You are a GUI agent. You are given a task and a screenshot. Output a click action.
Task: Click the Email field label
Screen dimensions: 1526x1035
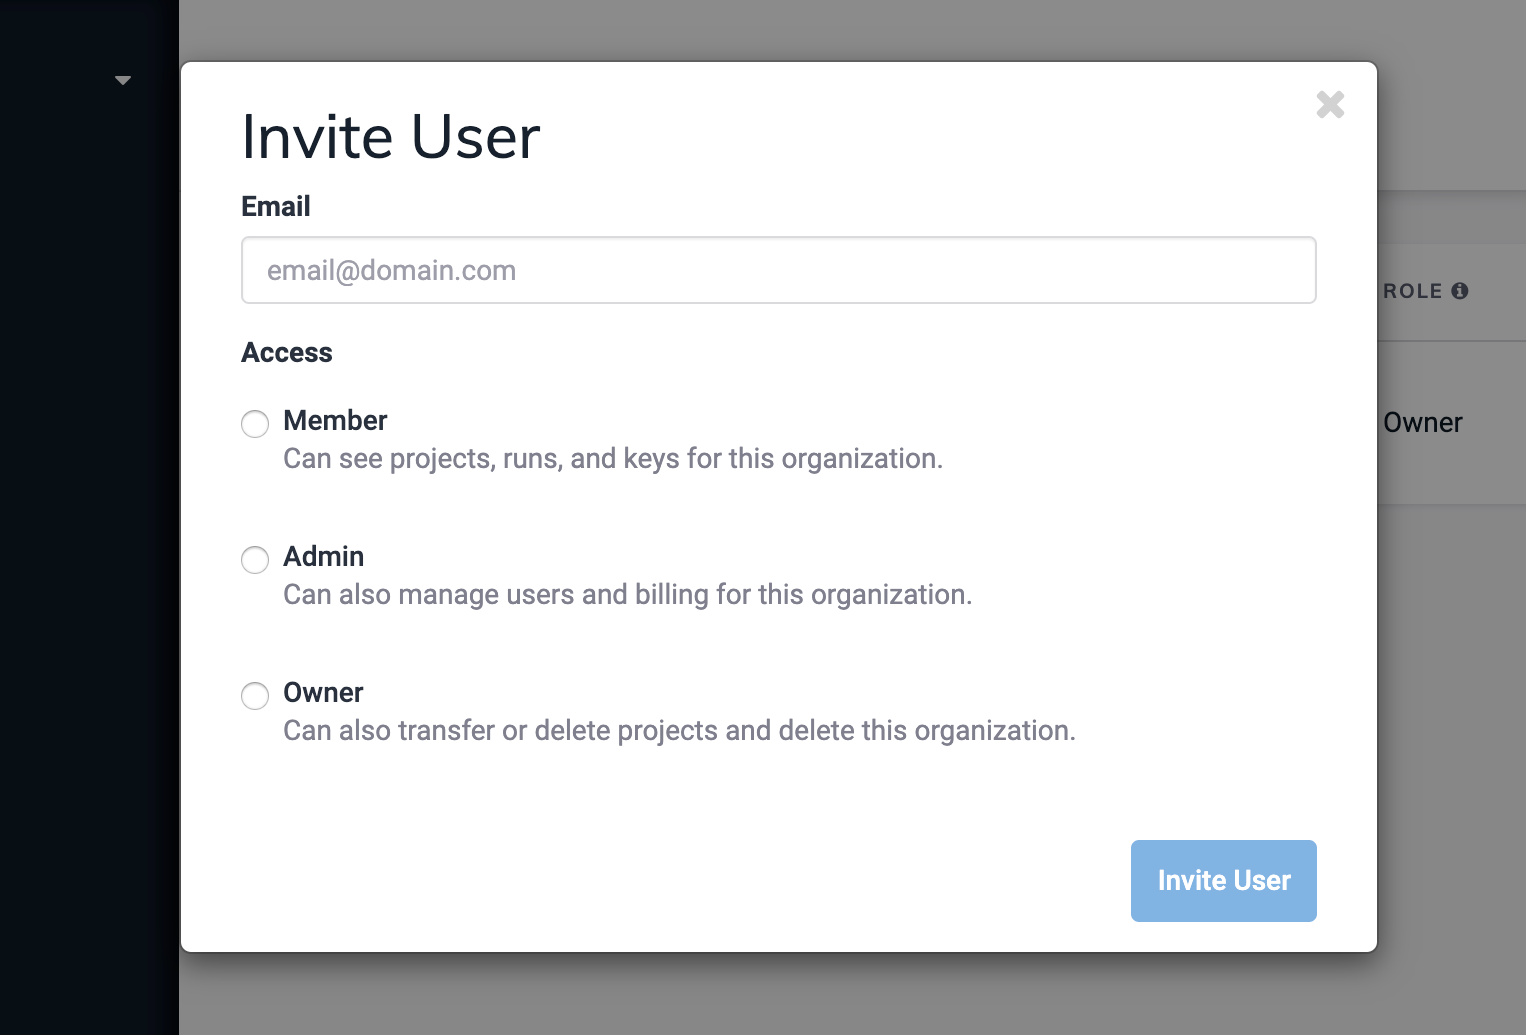pyautogui.click(x=275, y=206)
